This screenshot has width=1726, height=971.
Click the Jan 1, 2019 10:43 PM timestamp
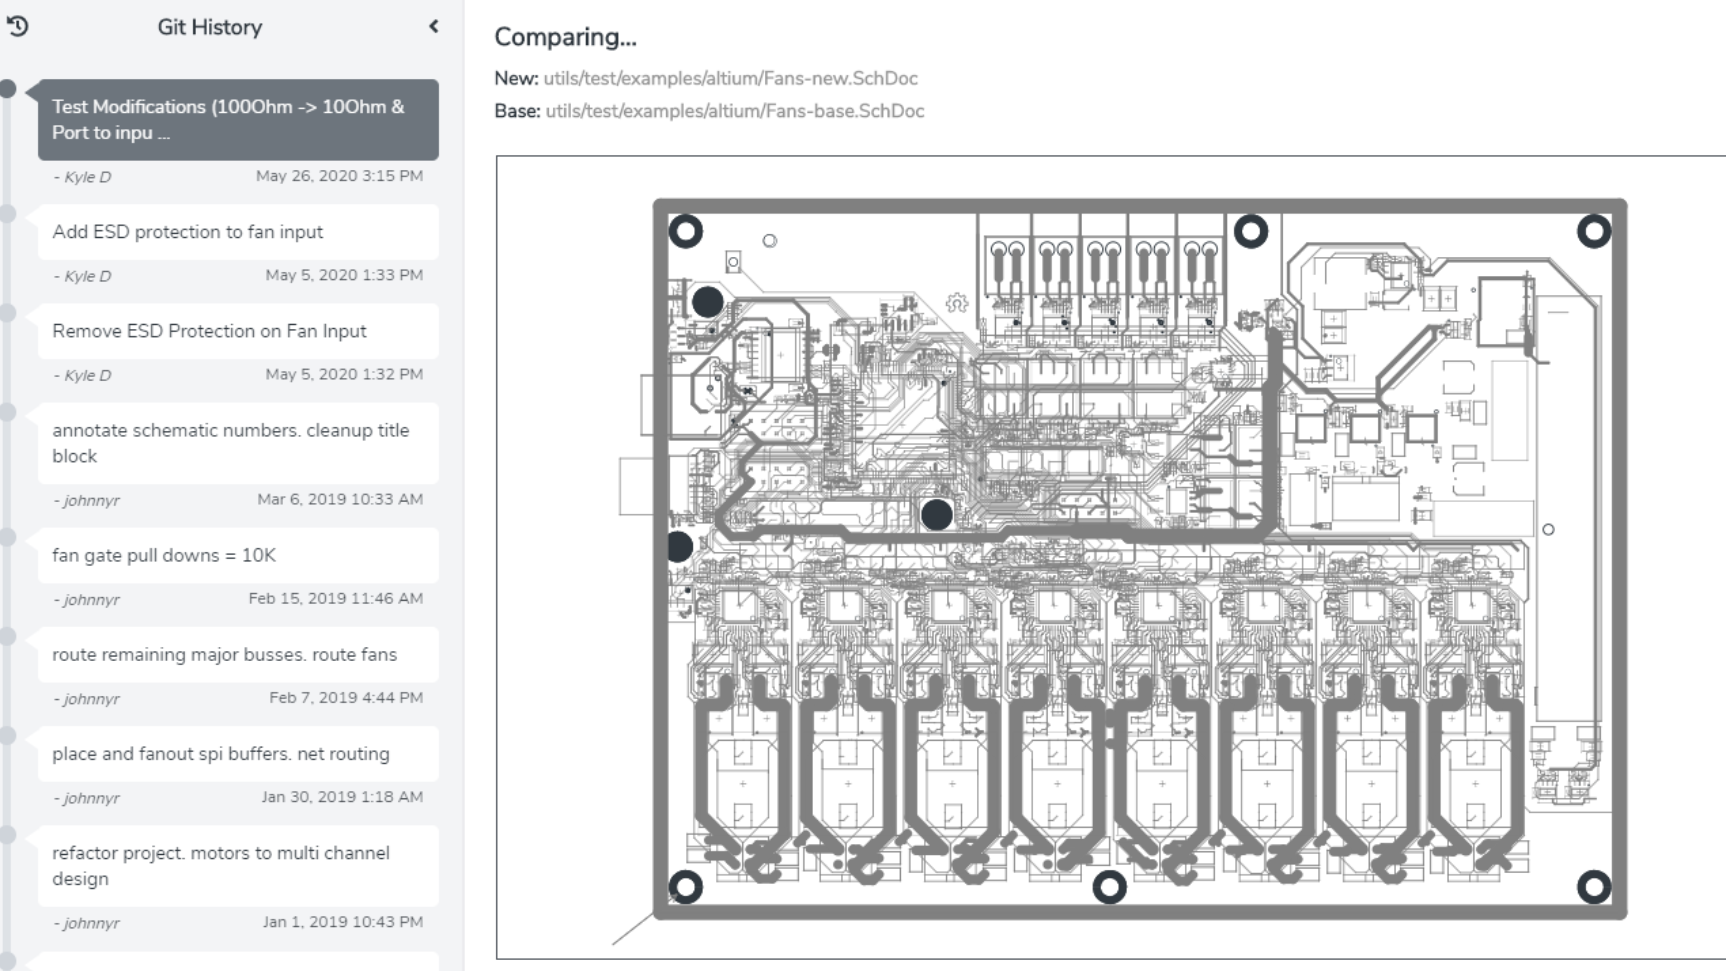coord(343,922)
